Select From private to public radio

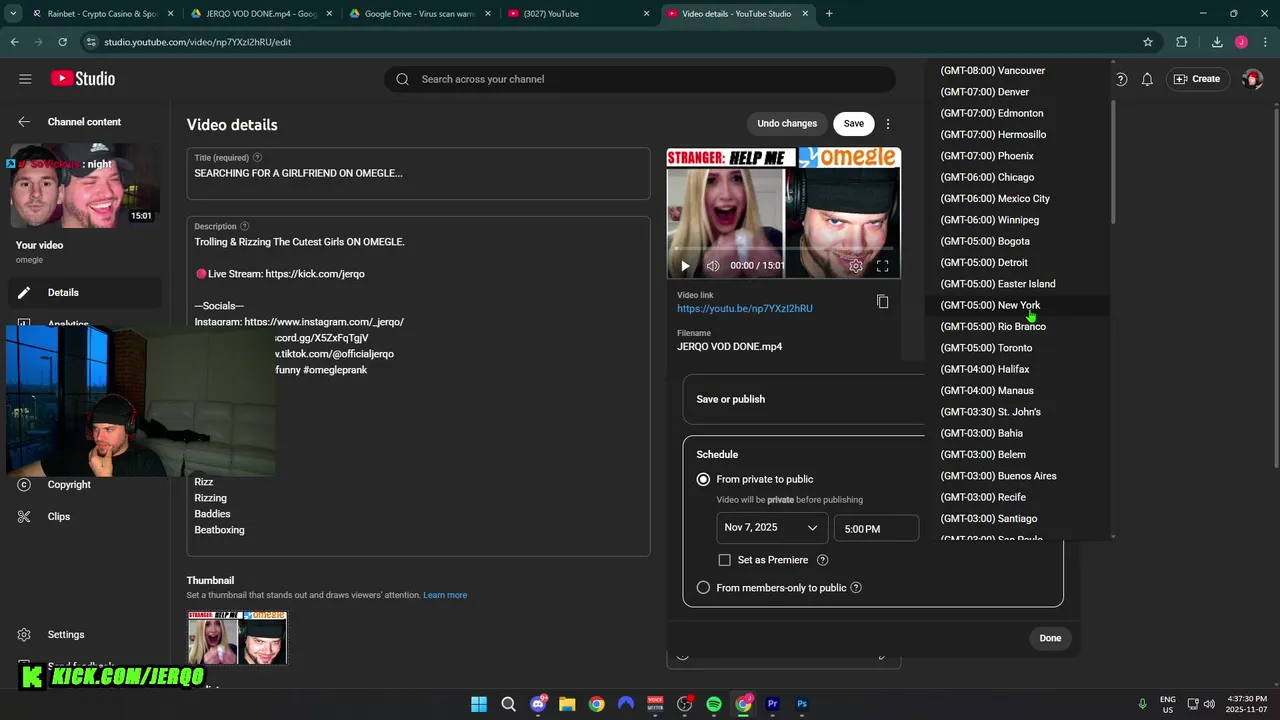[x=703, y=480]
